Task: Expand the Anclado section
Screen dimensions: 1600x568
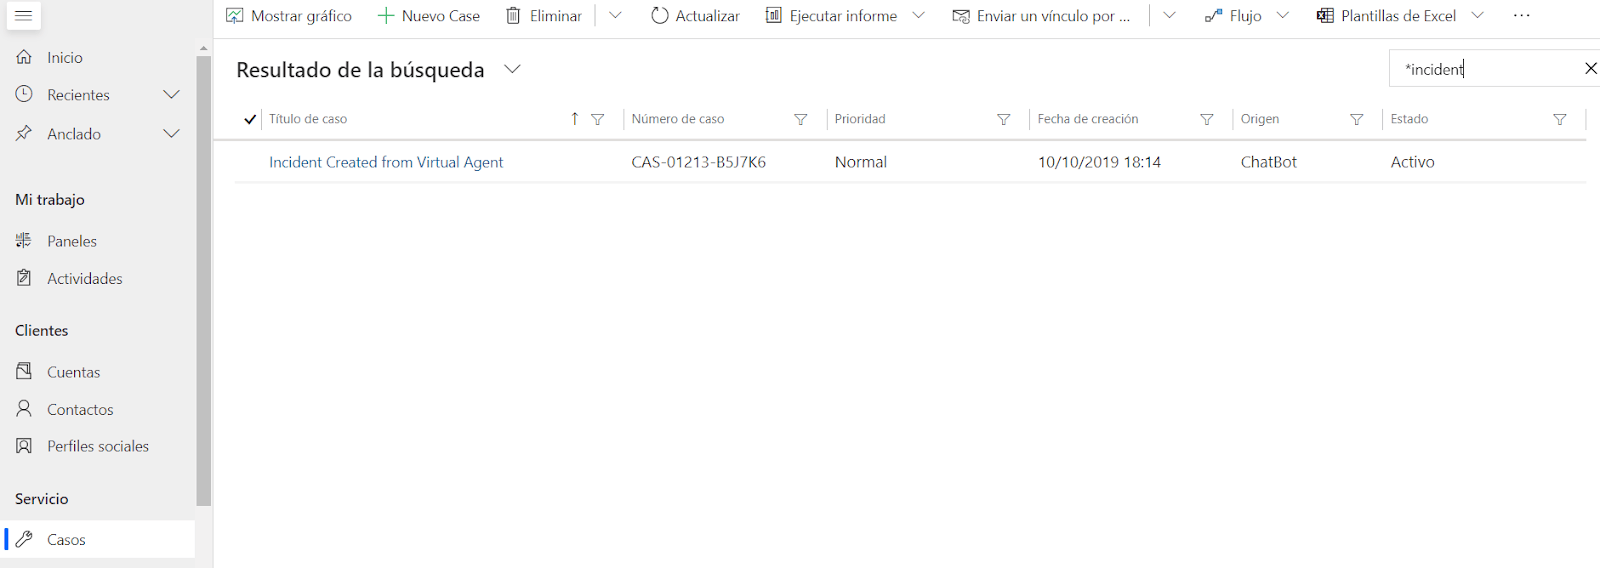Action: click(171, 134)
